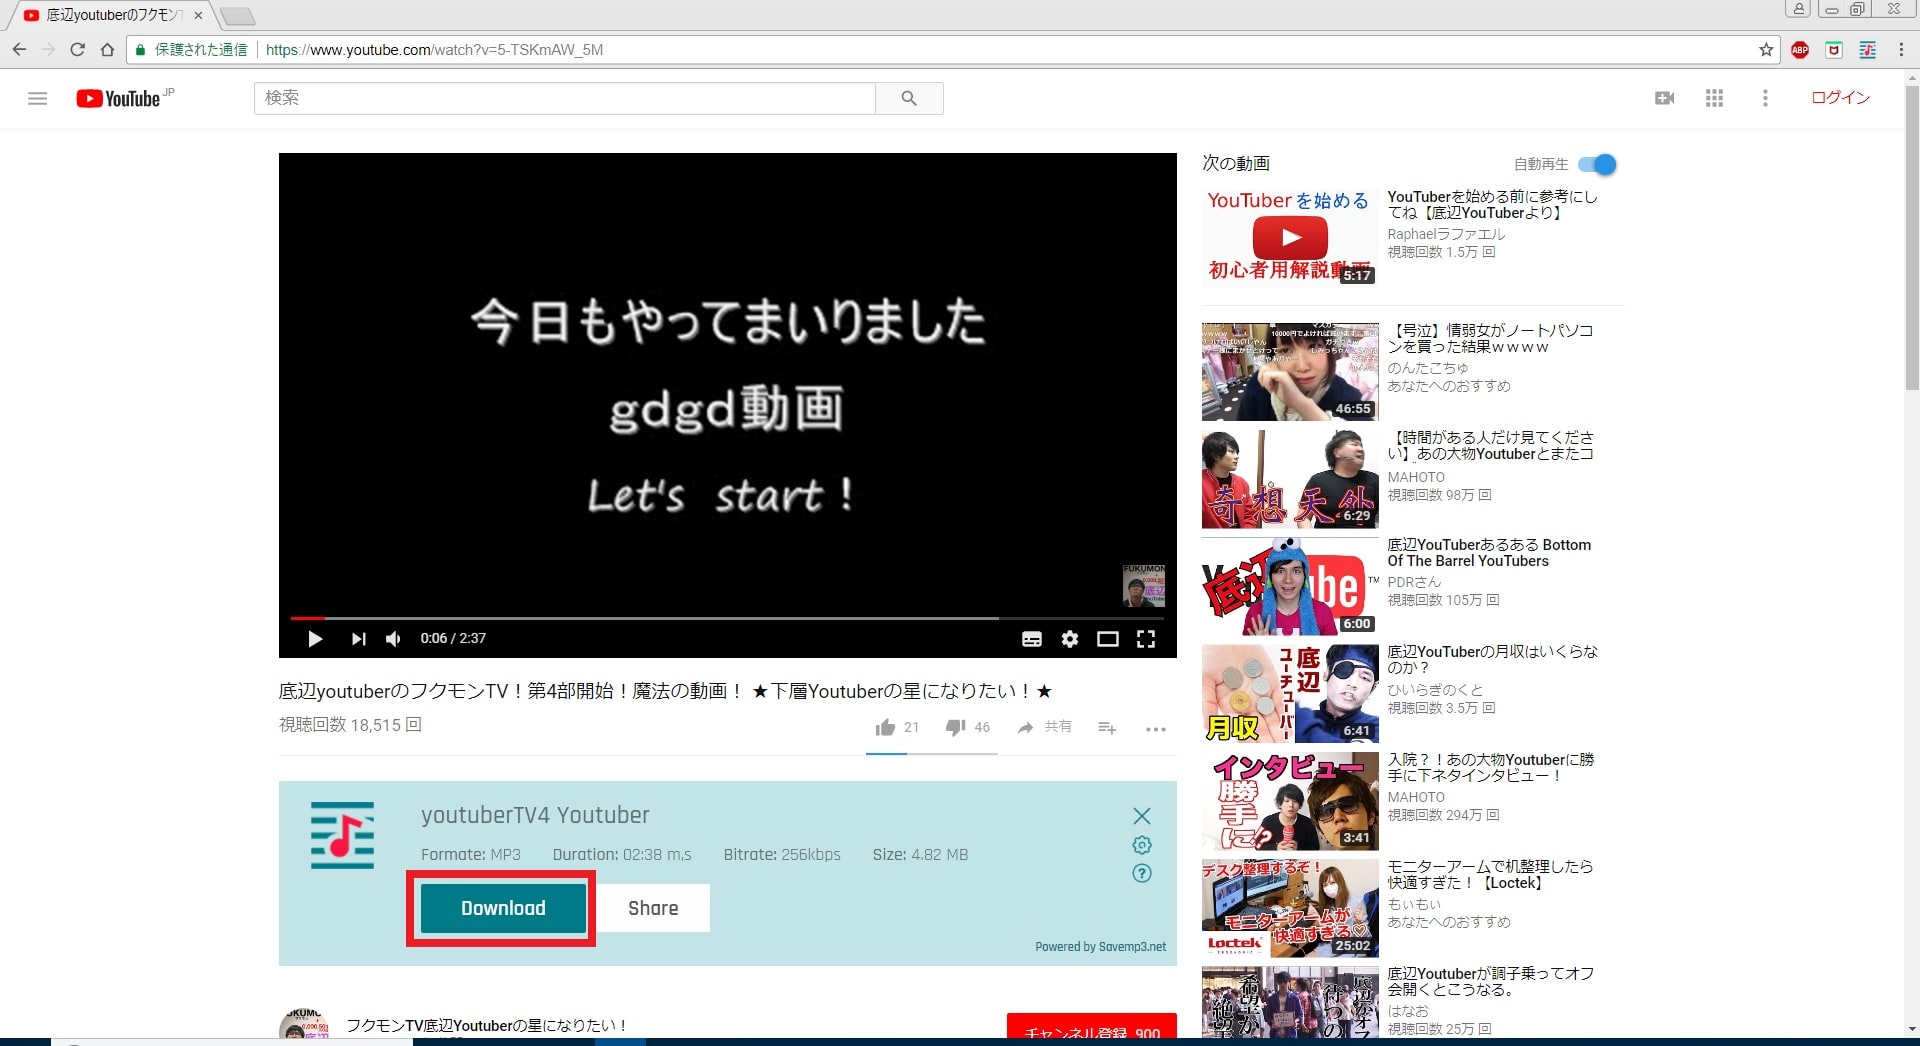The image size is (1920, 1046).
Task: Click the Share button in MP3 panel
Action: (653, 908)
